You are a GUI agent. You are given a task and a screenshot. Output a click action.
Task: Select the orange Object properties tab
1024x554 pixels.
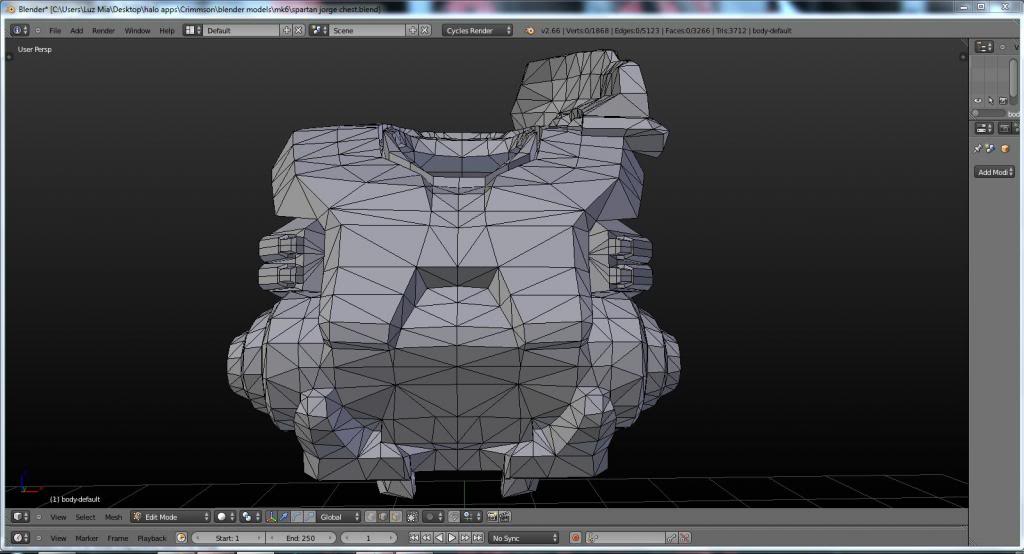point(1005,149)
